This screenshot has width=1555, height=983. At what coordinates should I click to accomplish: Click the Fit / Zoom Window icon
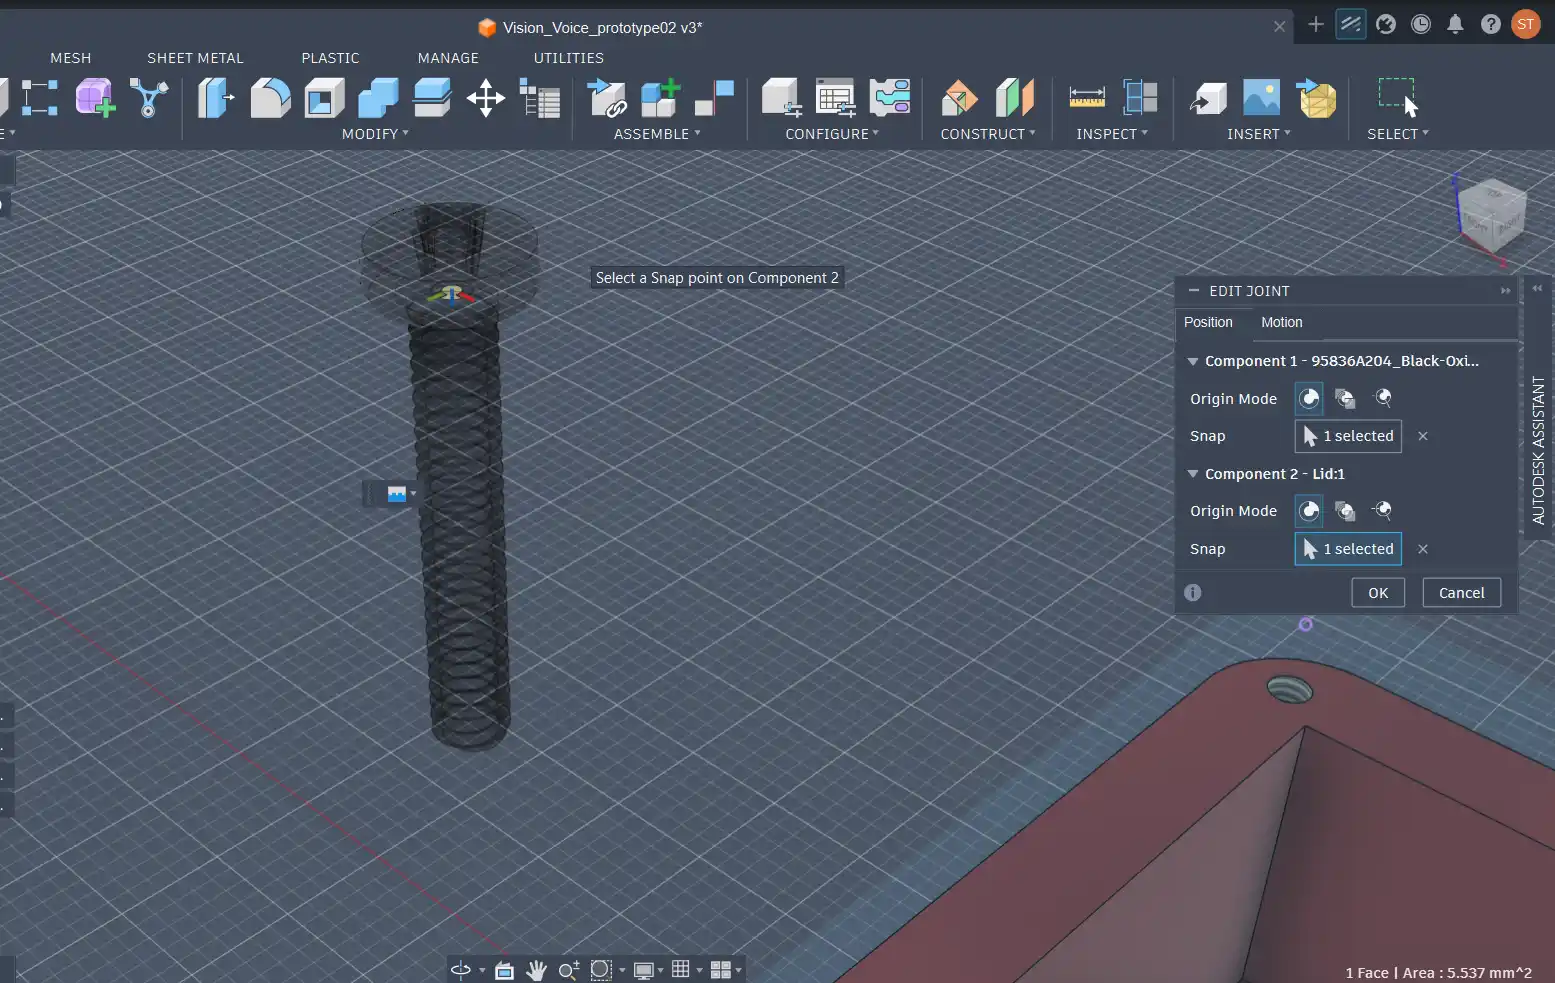[x=601, y=970]
